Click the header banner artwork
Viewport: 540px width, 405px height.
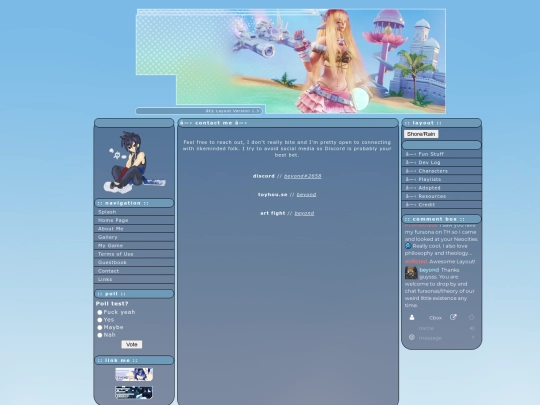[x=291, y=61]
